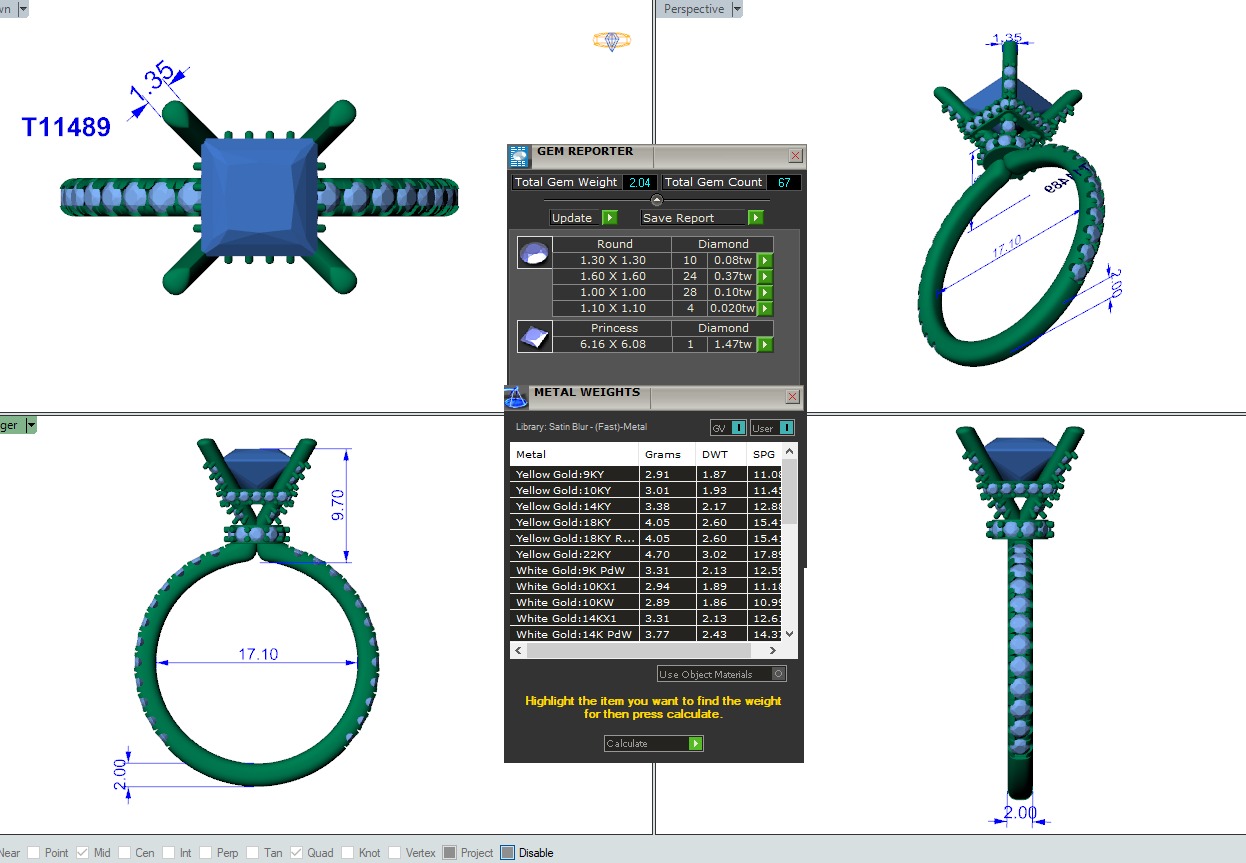
Task: Select the Princess gem shape icon
Action: [x=533, y=337]
